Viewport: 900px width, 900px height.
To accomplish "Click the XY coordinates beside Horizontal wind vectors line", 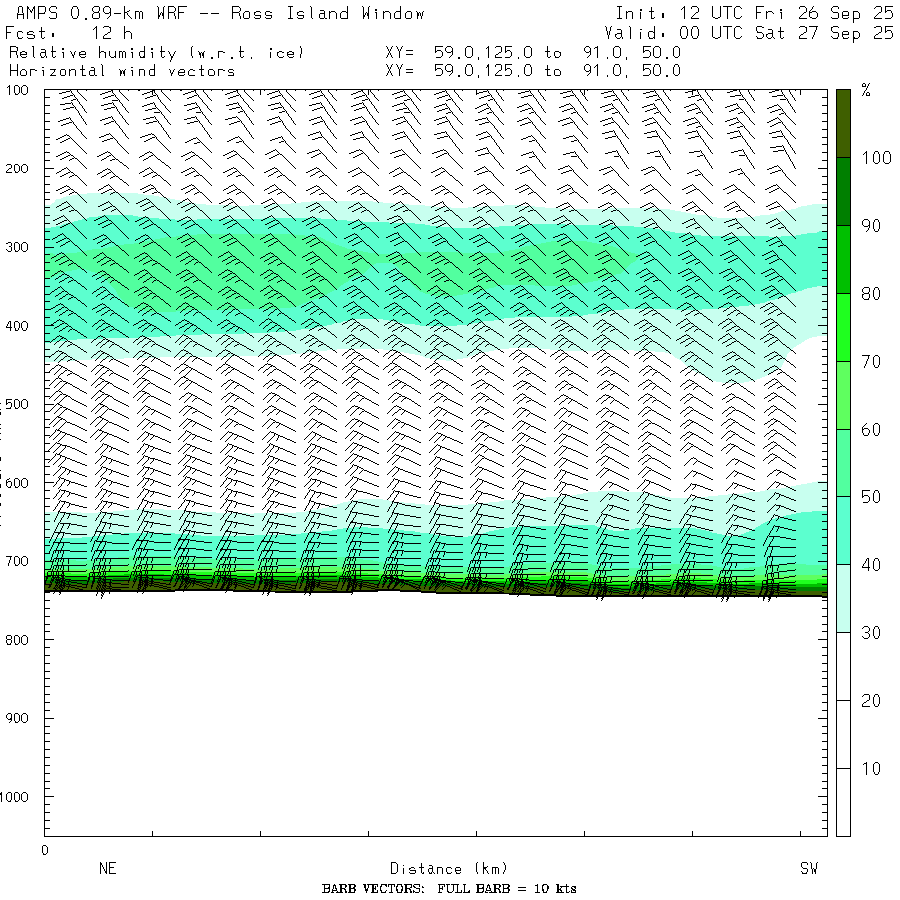I will pyautogui.click(x=533, y=71).
